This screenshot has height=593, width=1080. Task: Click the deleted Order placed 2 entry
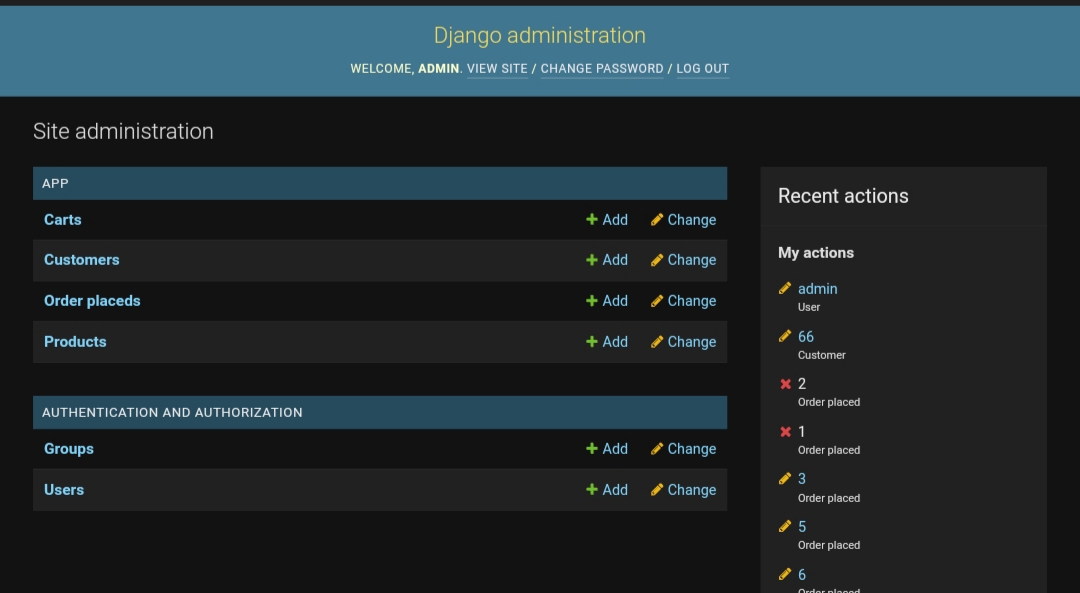pyautogui.click(x=802, y=384)
